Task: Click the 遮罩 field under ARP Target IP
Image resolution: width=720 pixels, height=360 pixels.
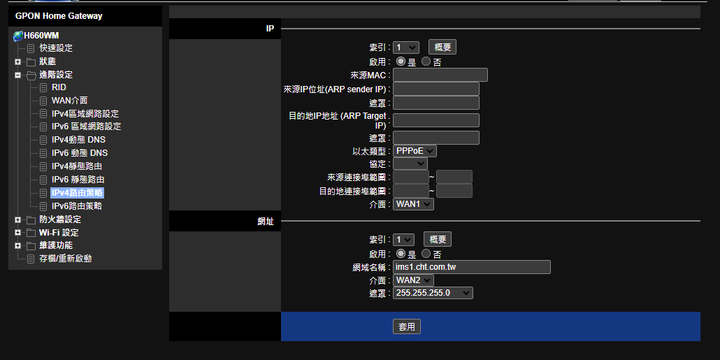Action: tap(436, 138)
